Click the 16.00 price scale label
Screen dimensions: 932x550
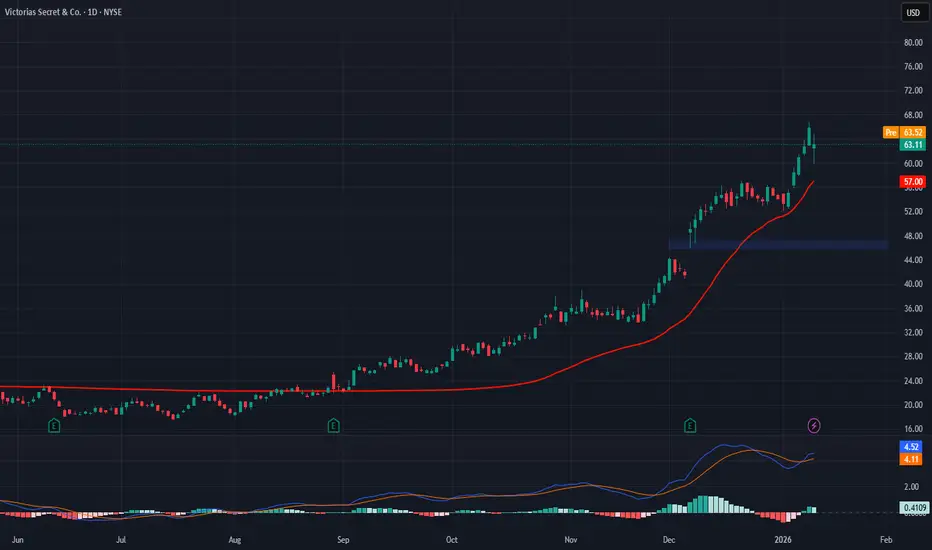pos(913,429)
